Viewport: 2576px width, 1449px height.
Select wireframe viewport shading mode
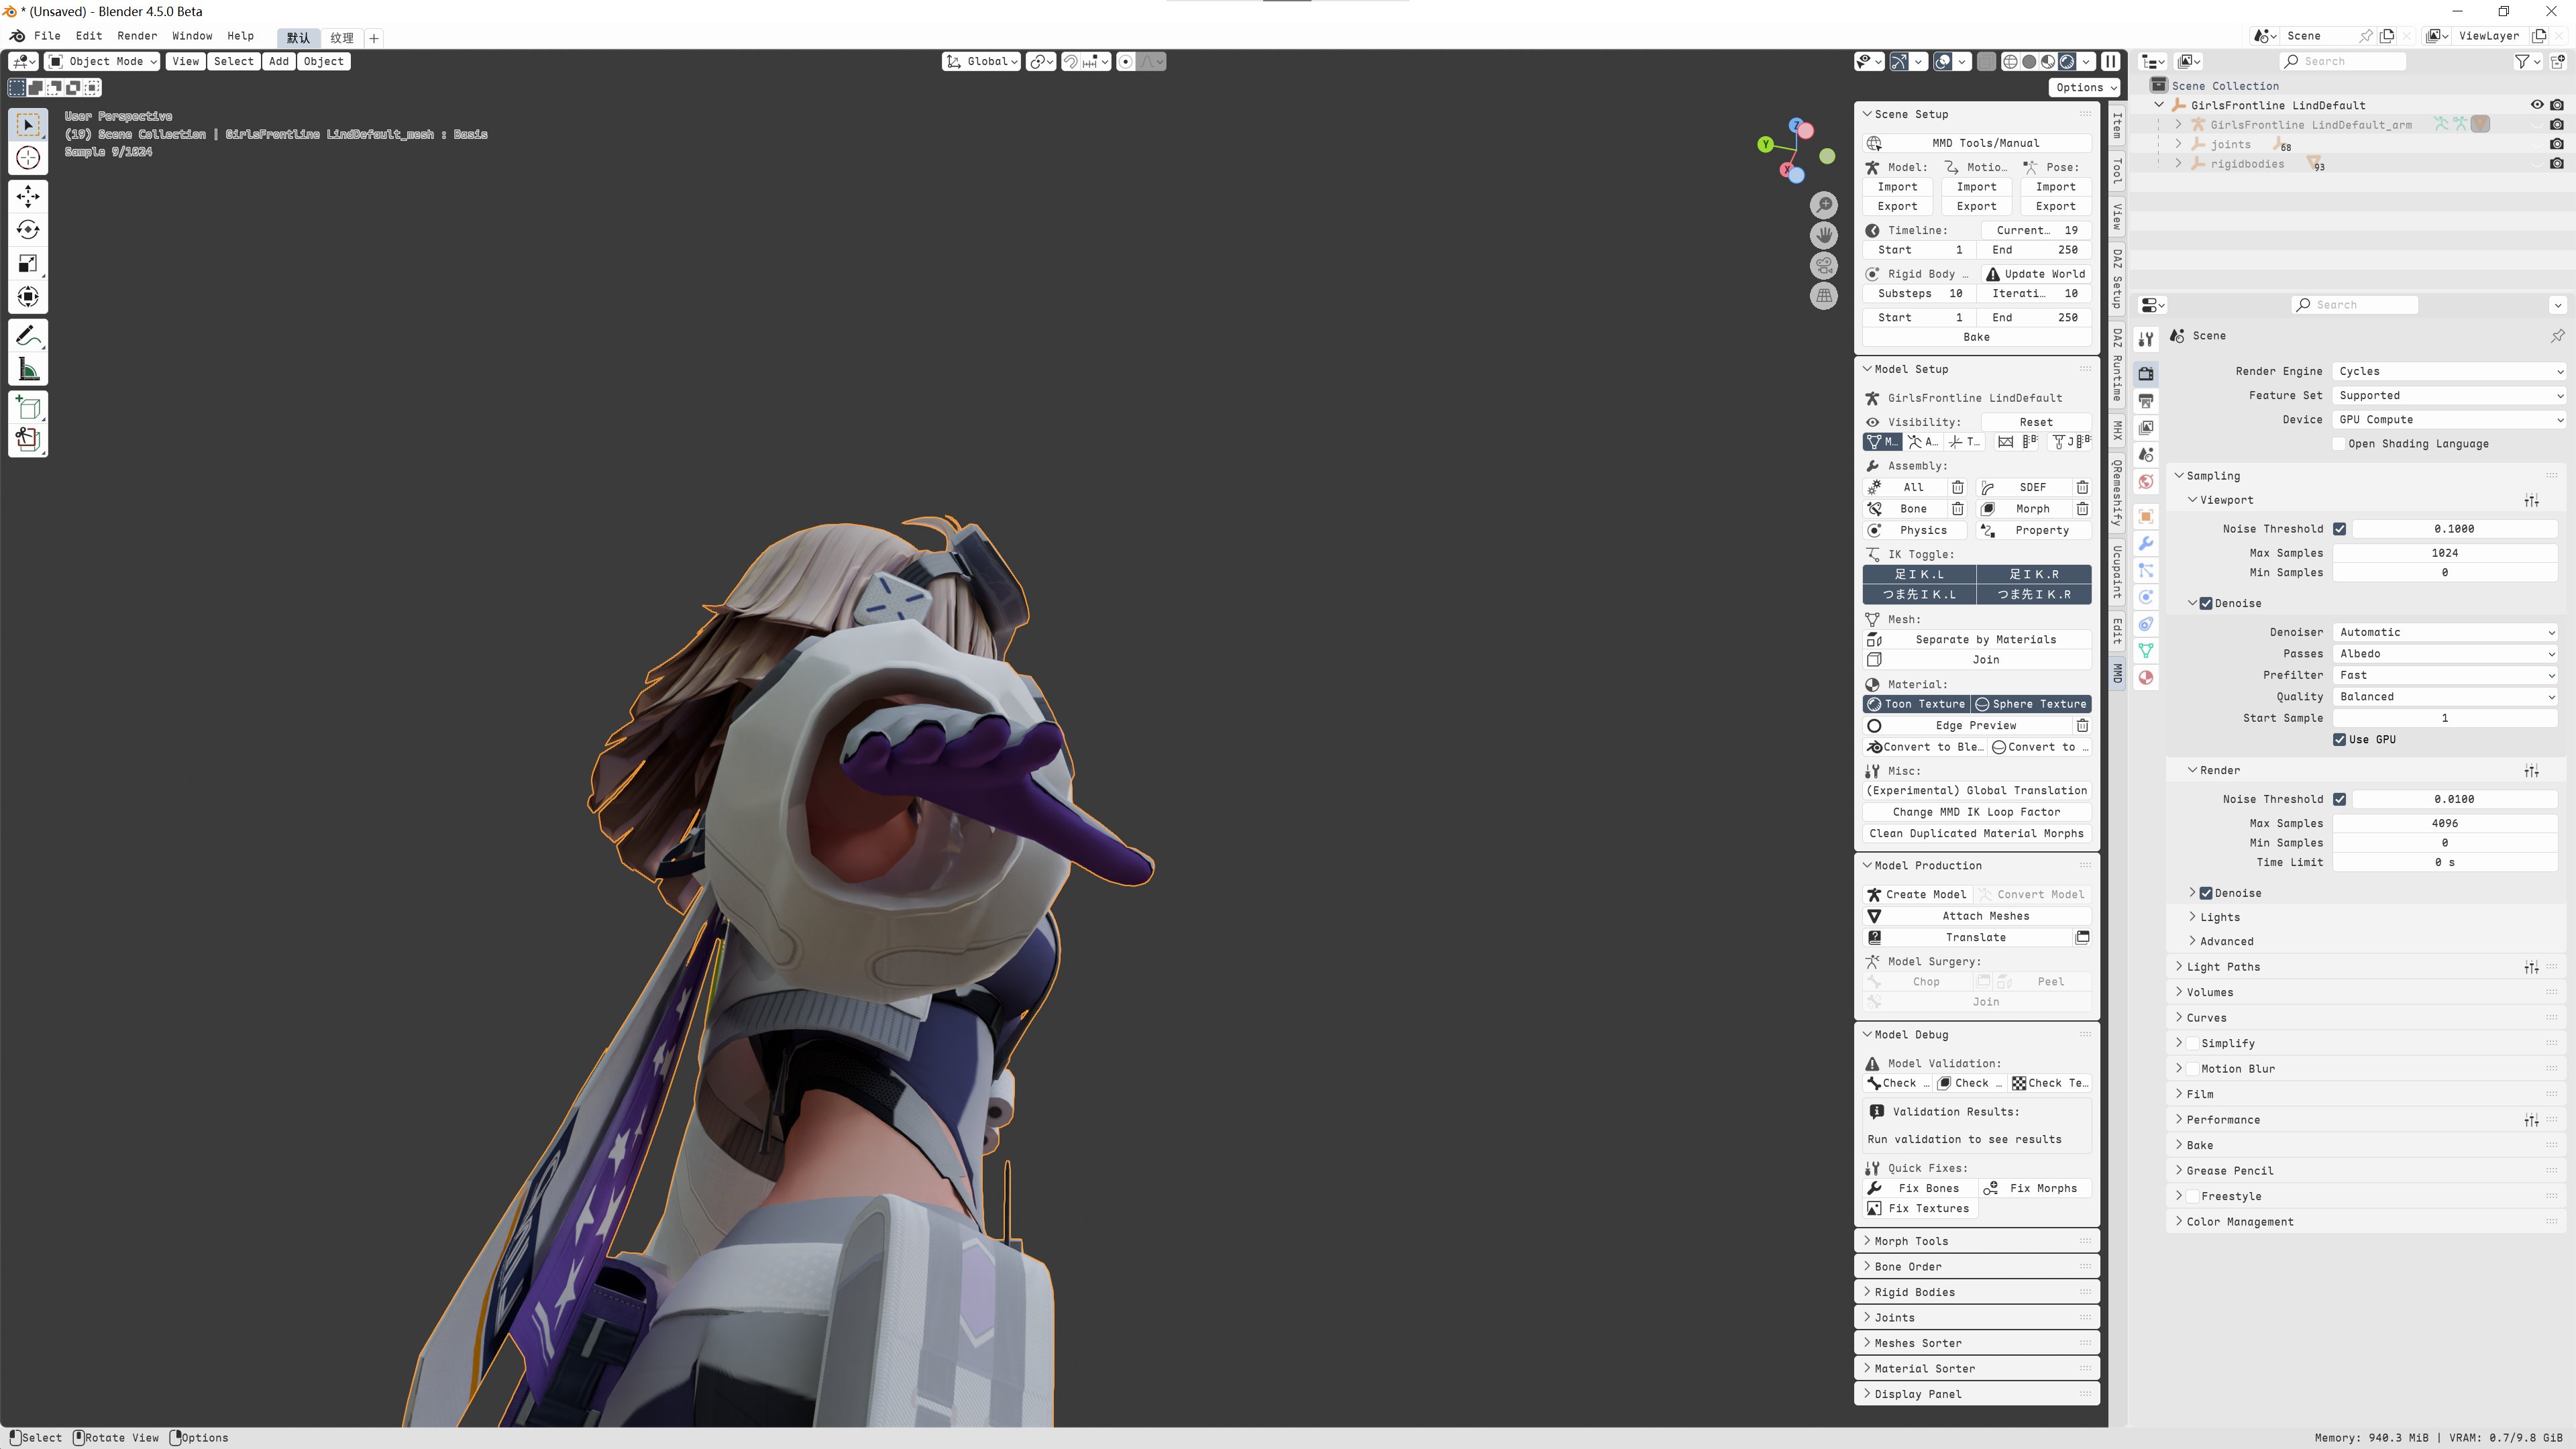coord(2010,62)
